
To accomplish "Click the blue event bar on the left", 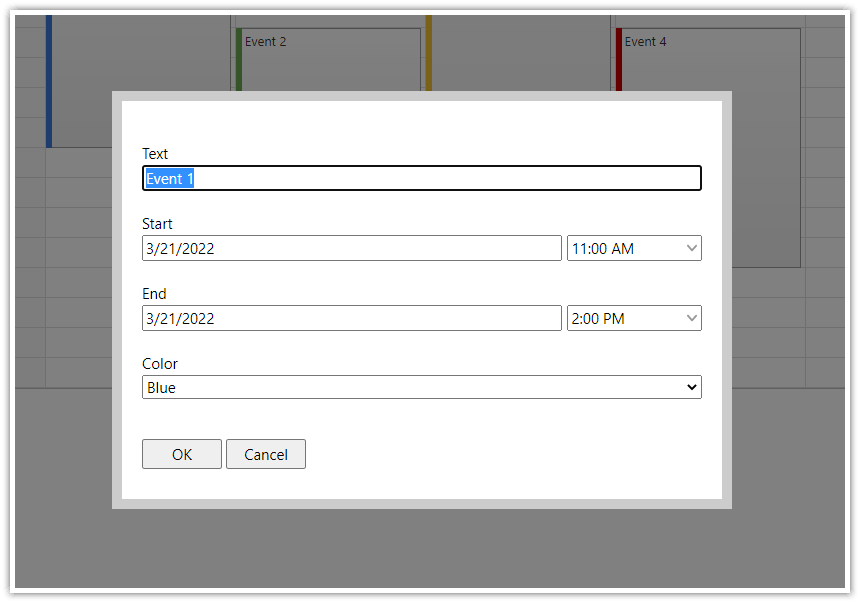I will (48, 75).
